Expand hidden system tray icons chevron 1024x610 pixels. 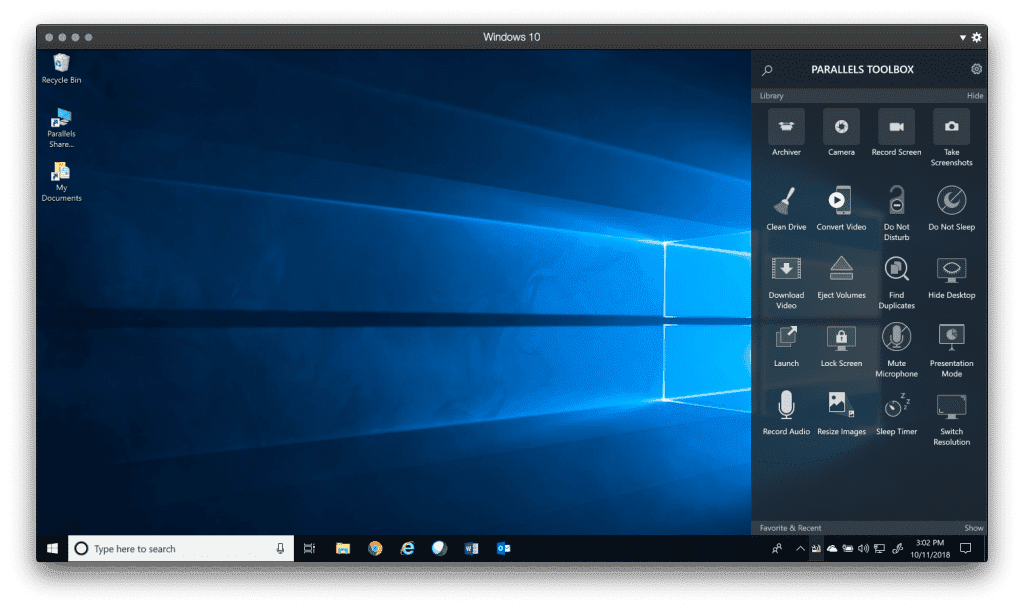[800, 549]
